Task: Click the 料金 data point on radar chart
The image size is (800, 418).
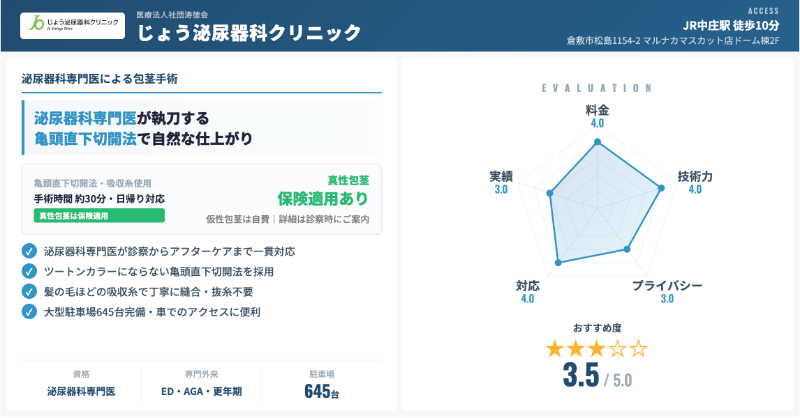Action: click(597, 143)
